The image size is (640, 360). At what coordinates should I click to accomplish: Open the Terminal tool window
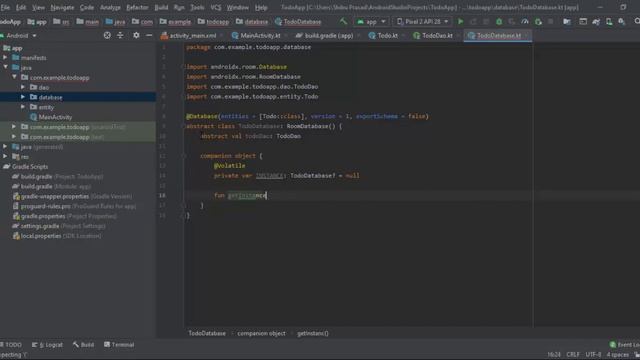(x=119, y=344)
